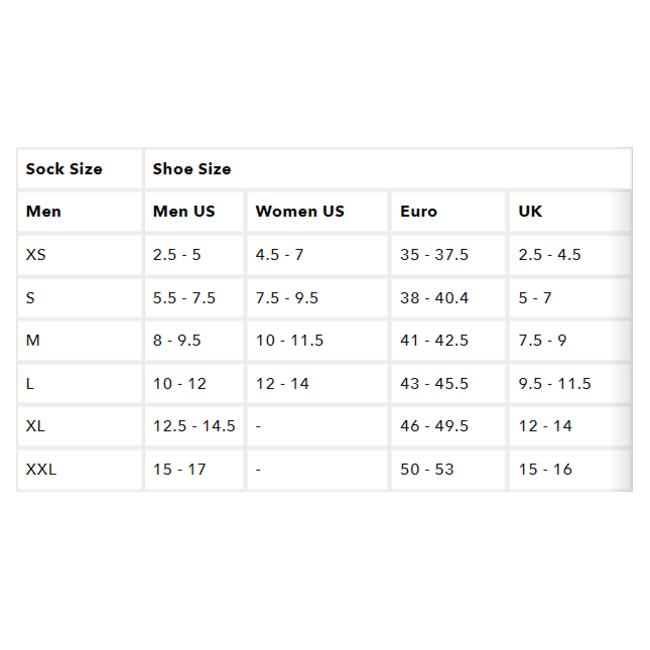The height and width of the screenshot is (650, 650).
Task: Click the UK 7.5 - 9 cell
Action: tap(542, 341)
